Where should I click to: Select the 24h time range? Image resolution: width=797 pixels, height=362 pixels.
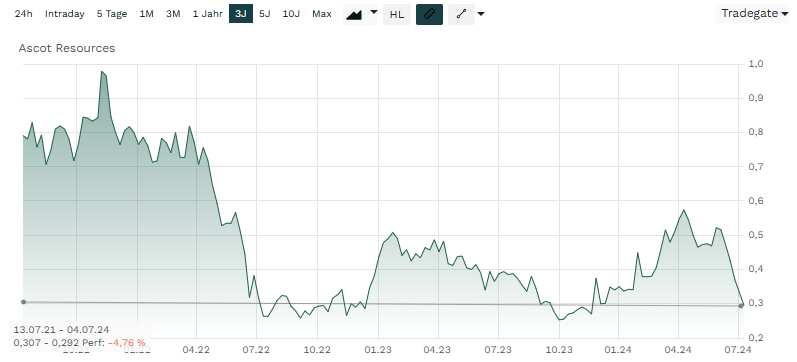pos(23,14)
